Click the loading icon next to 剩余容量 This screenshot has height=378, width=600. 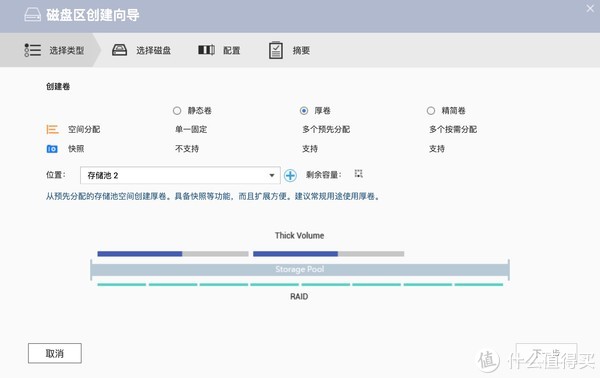(x=359, y=174)
